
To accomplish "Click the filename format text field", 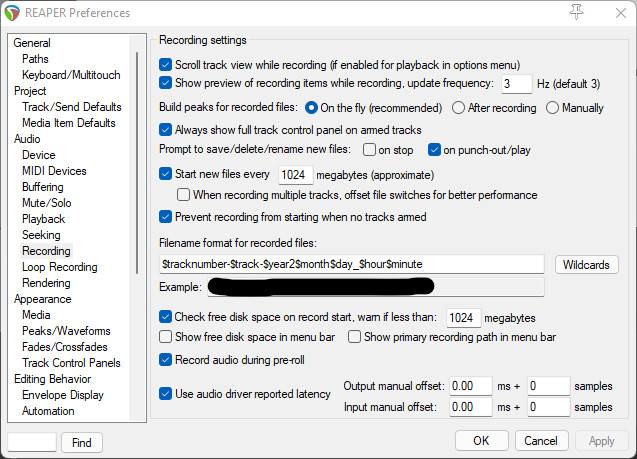I will click(352, 264).
